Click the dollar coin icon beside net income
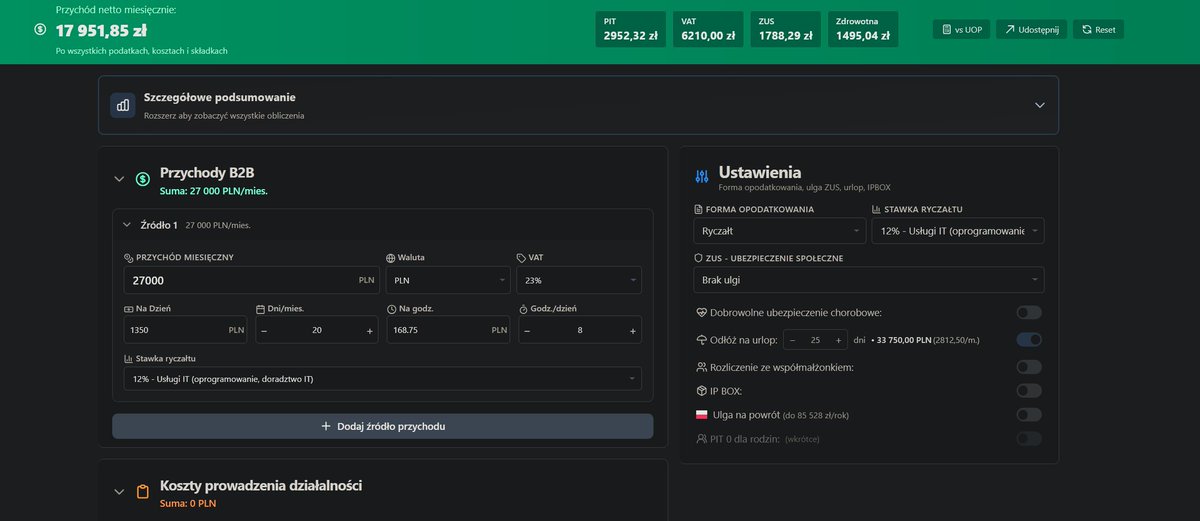Viewport: 1200px width, 521px height. point(39,30)
